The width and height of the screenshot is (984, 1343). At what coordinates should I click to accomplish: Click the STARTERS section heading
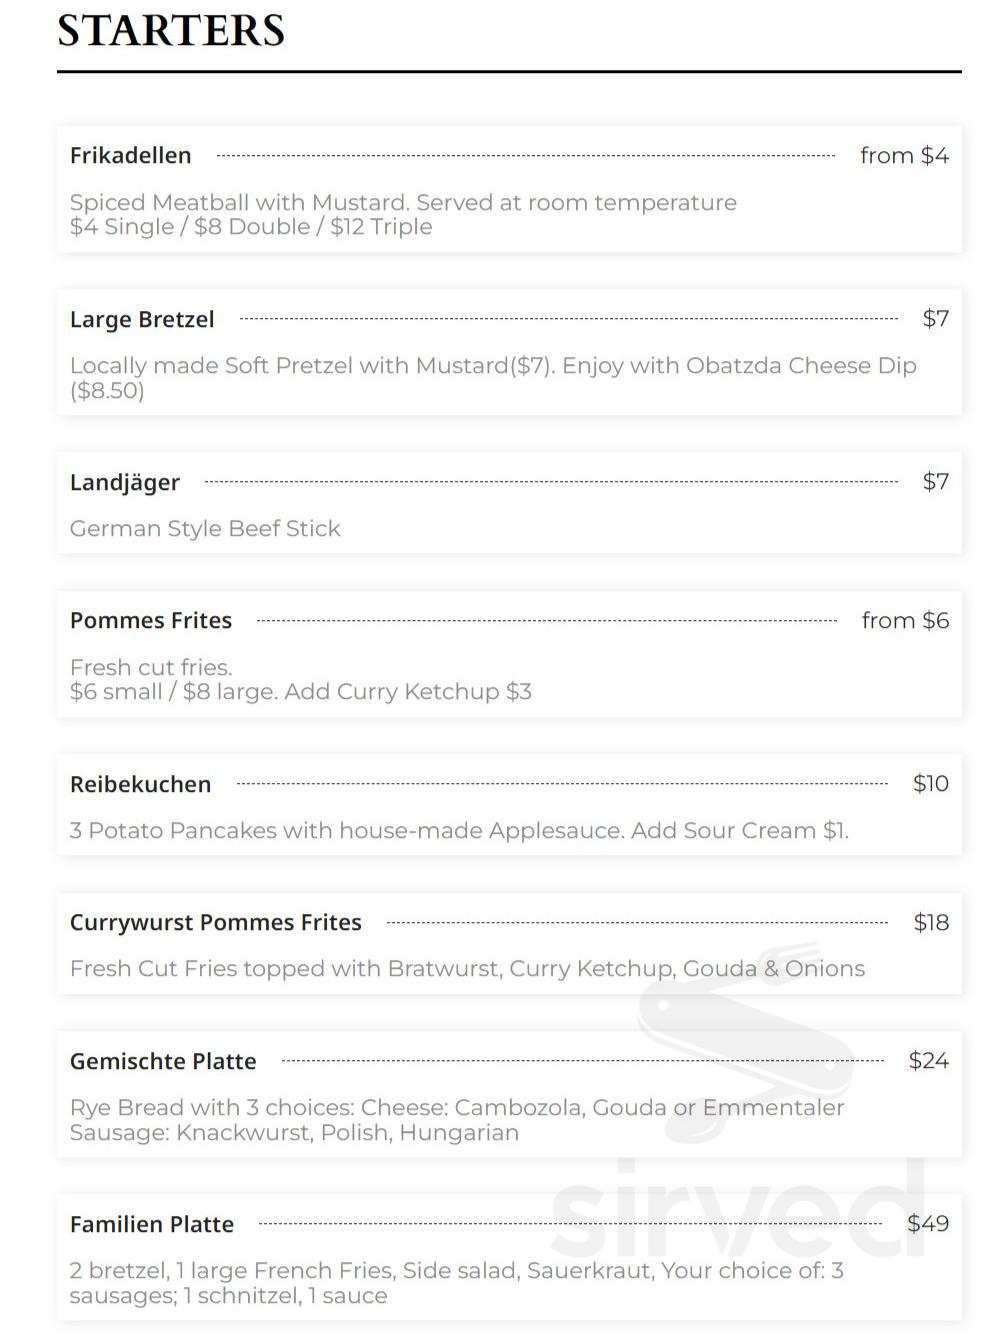tap(171, 30)
